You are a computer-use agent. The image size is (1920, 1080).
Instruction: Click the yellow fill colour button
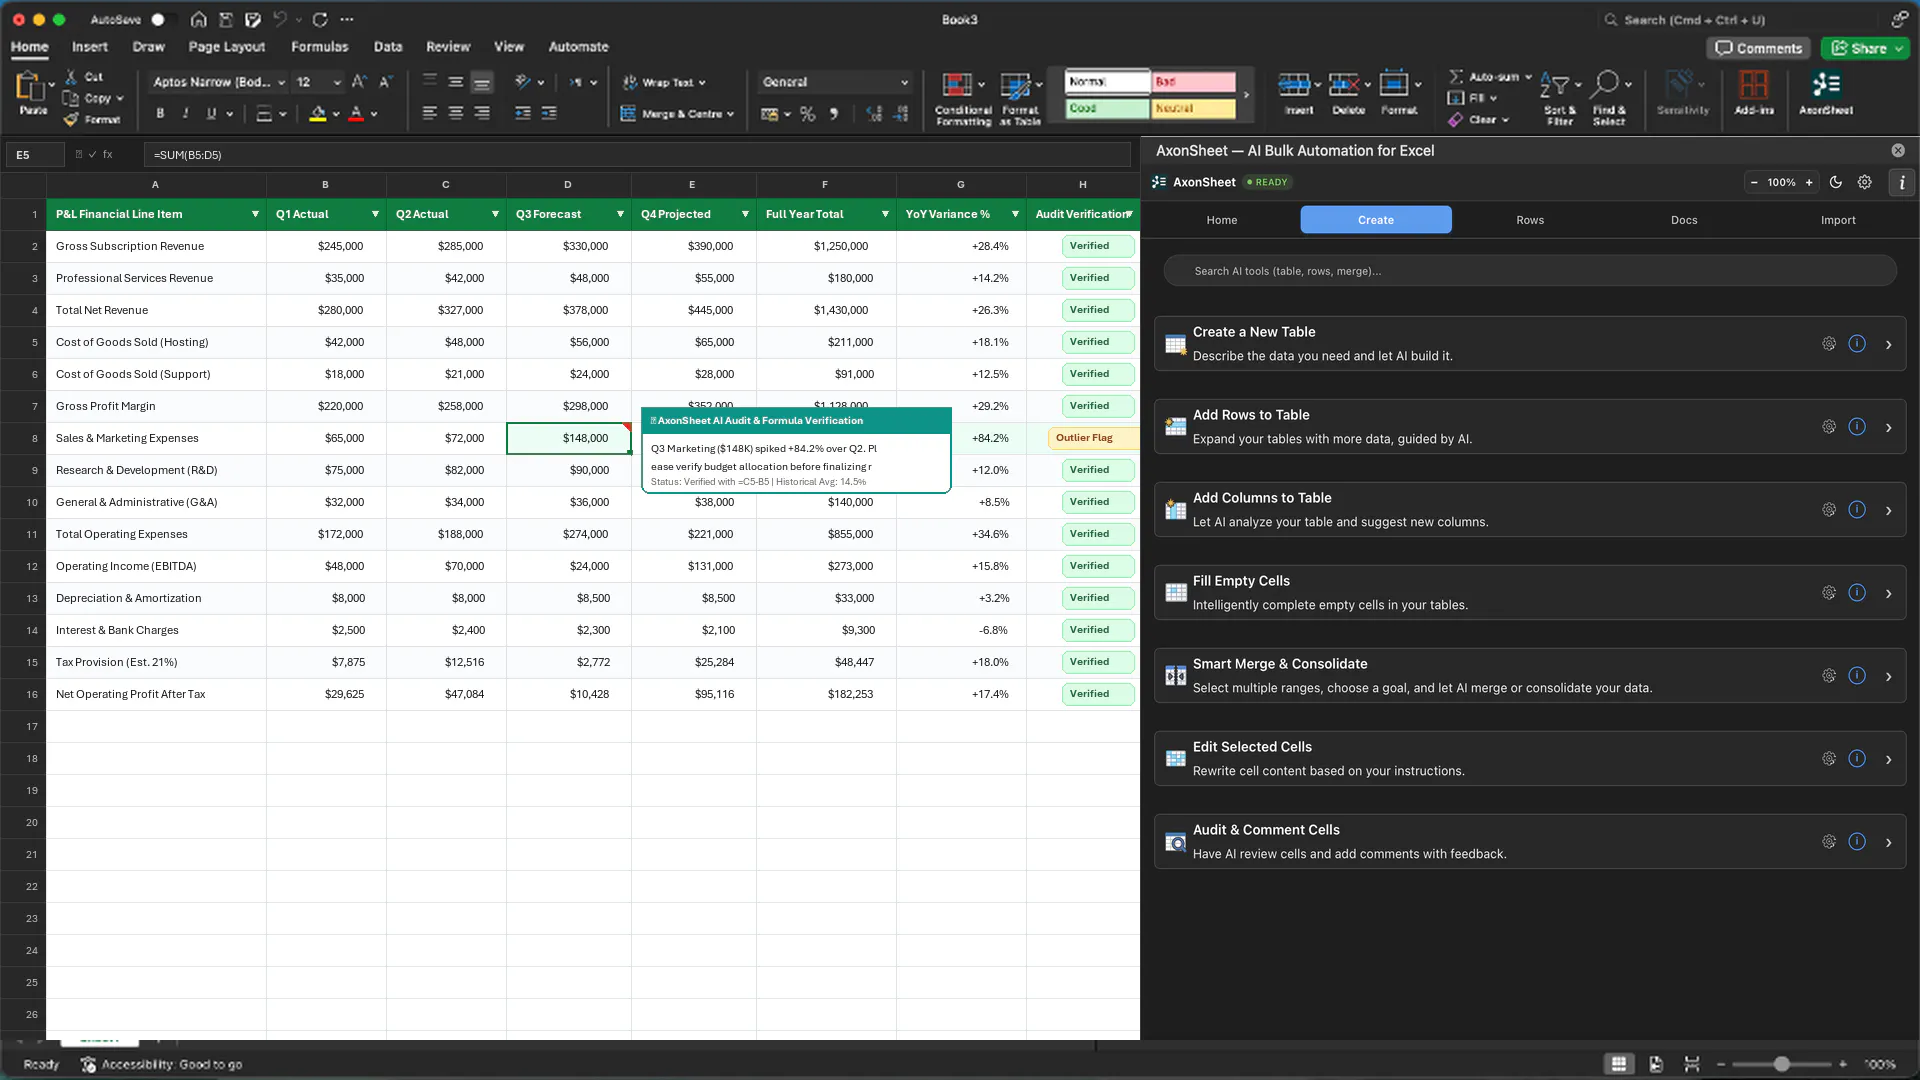(318, 114)
